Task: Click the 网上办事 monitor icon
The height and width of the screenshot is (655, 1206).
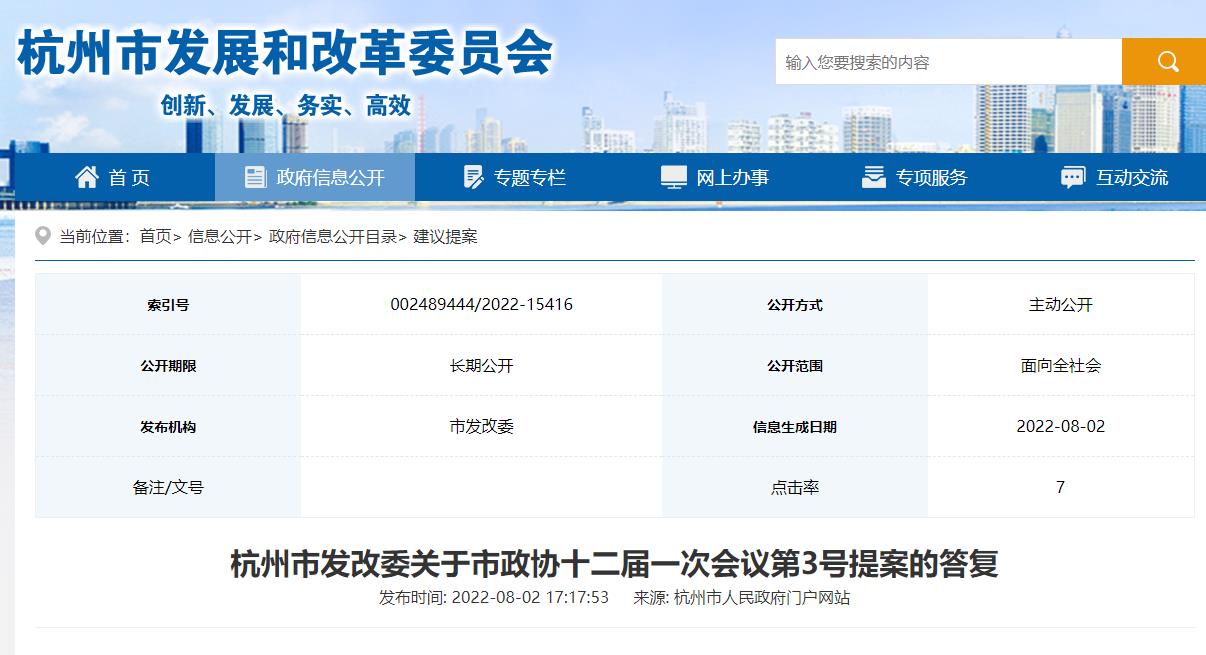Action: tap(674, 177)
